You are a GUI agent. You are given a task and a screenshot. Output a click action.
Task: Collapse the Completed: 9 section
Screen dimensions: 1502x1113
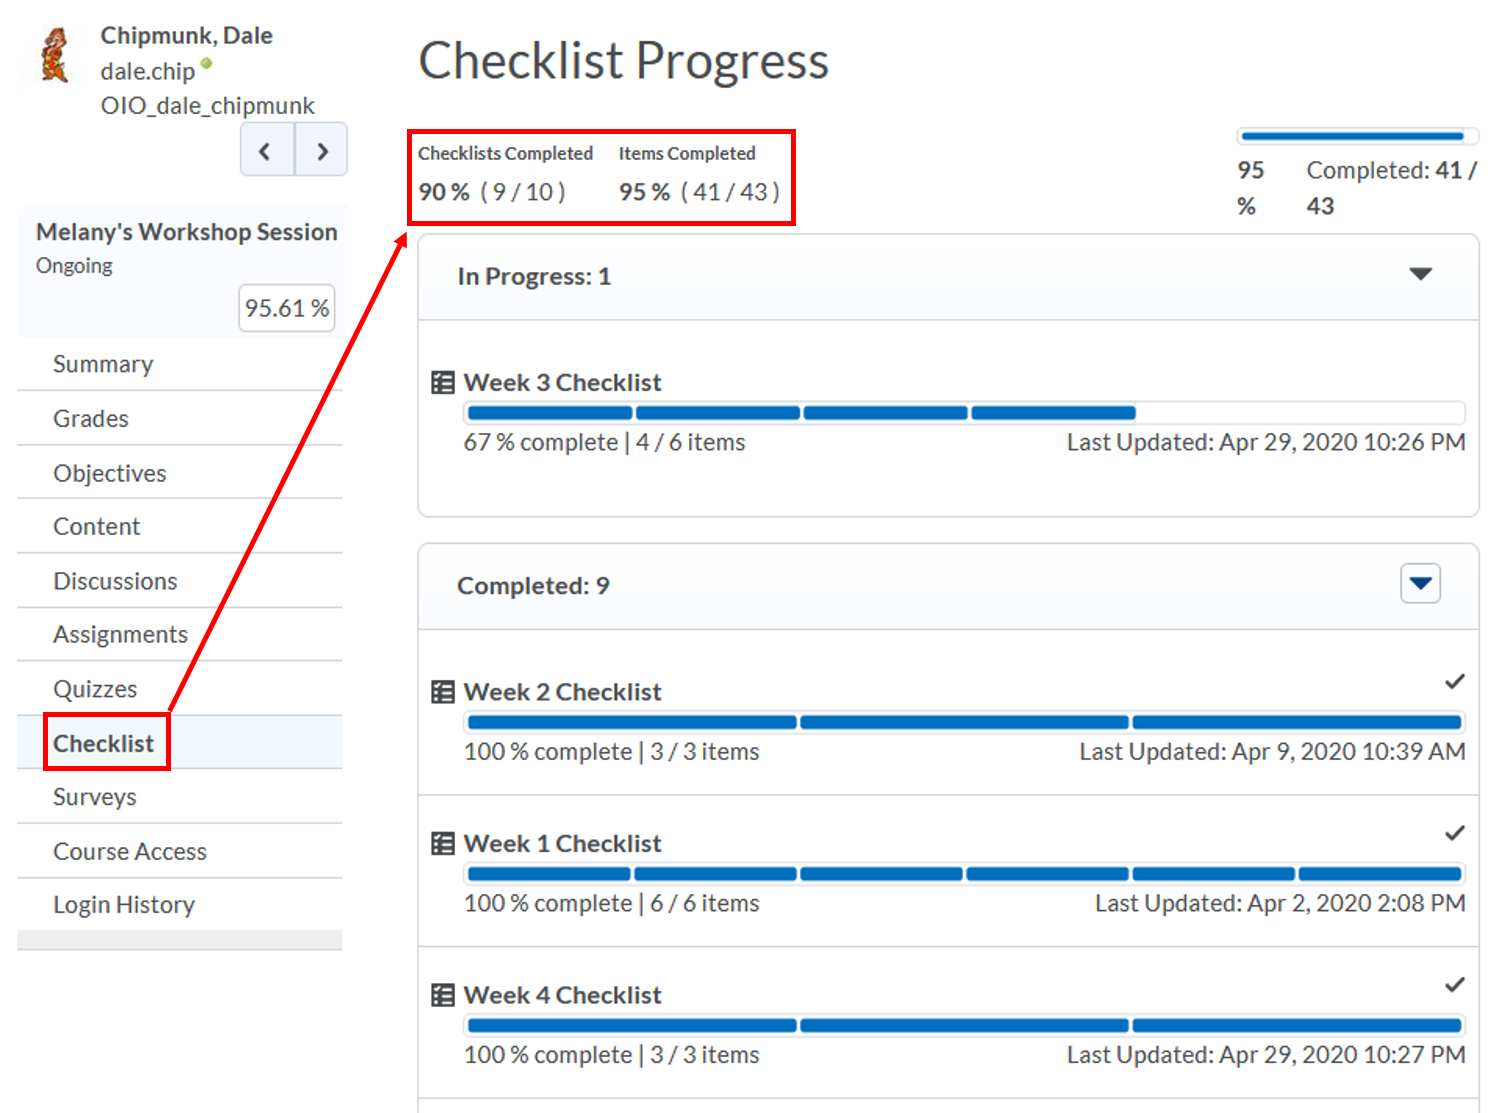click(1420, 584)
